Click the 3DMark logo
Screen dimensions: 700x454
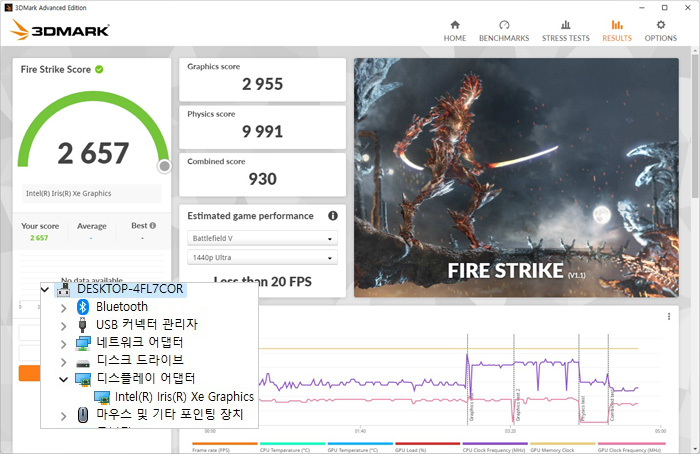[x=59, y=30]
